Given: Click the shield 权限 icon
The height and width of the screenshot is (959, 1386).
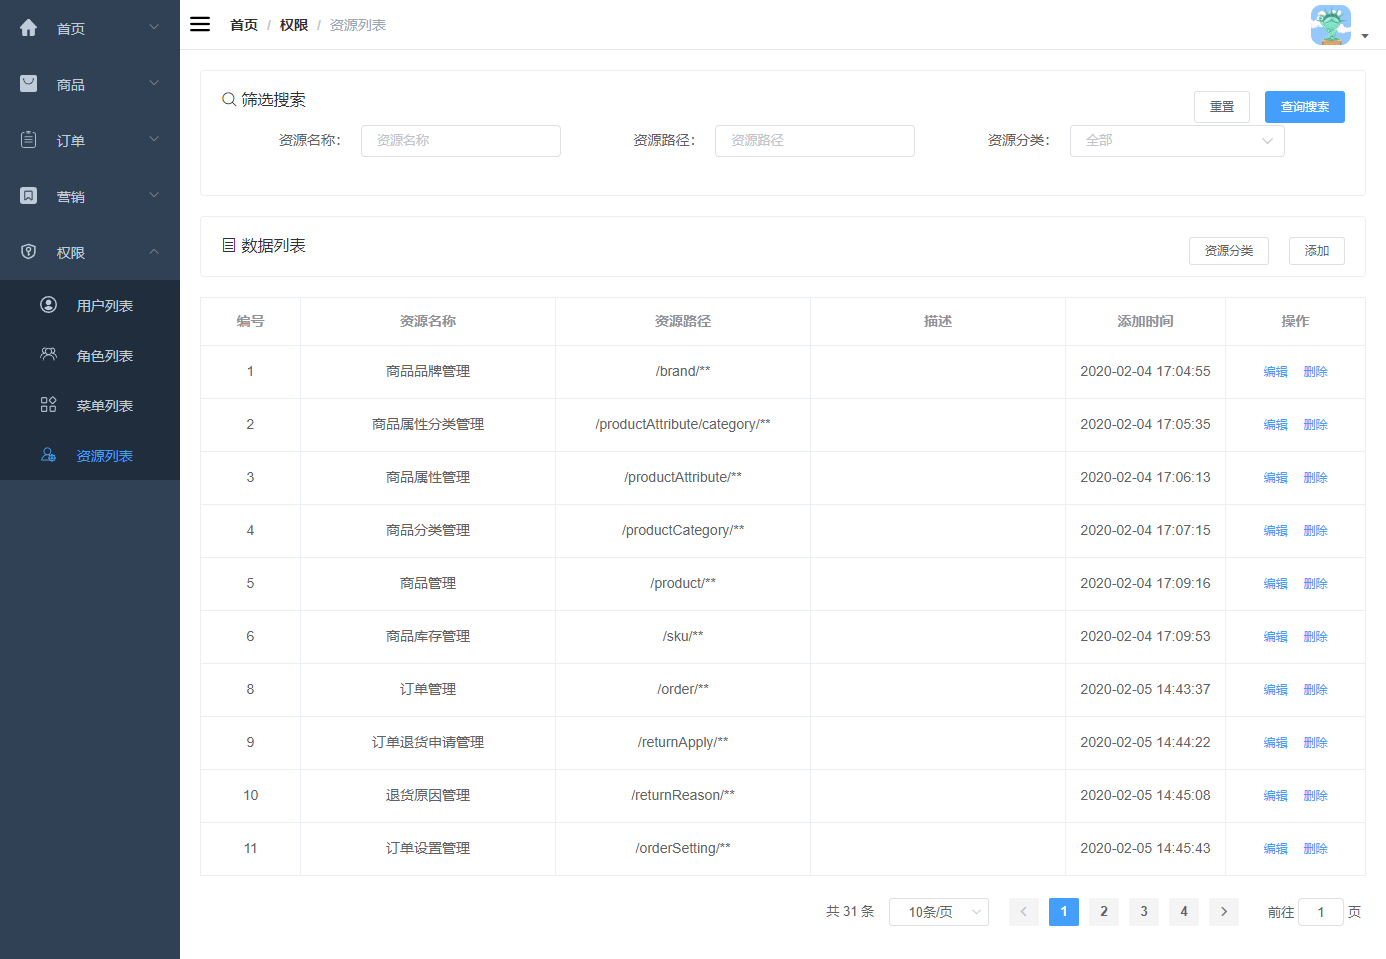Looking at the screenshot, I should click(29, 252).
